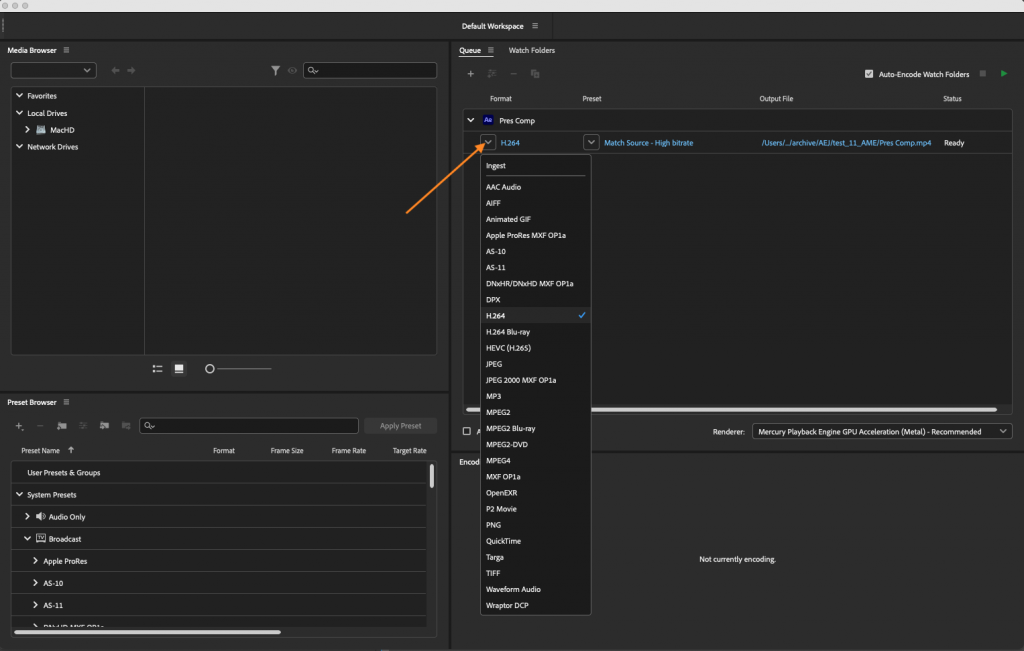
Task: Click the Media Browser search field
Action: pyautogui.click(x=370, y=70)
